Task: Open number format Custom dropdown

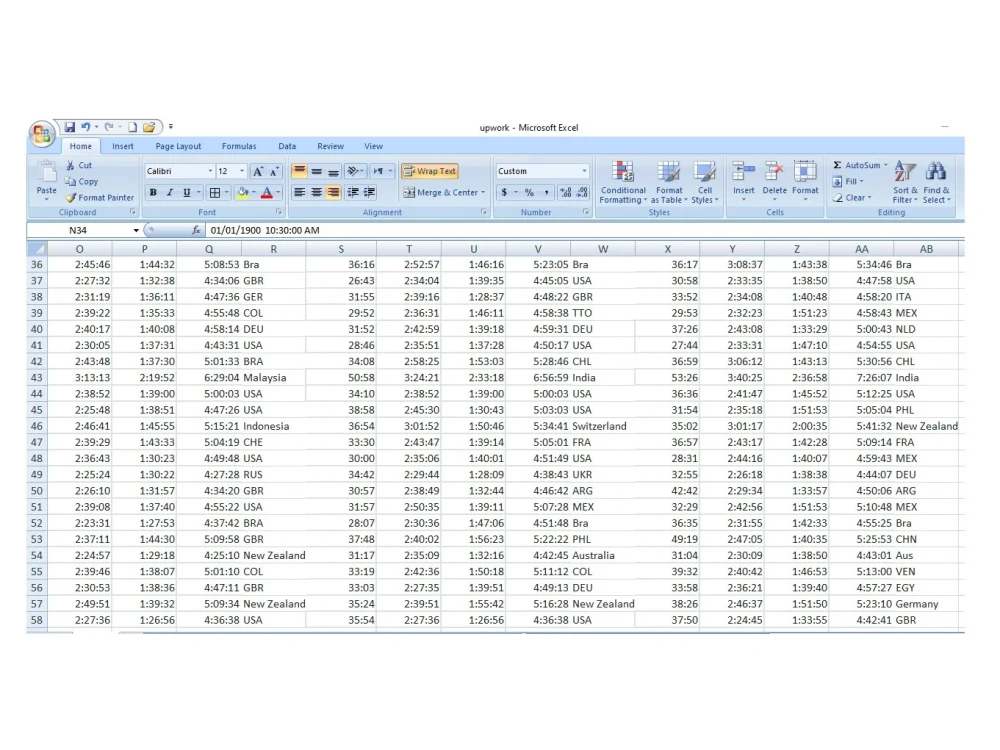Action: (584, 172)
